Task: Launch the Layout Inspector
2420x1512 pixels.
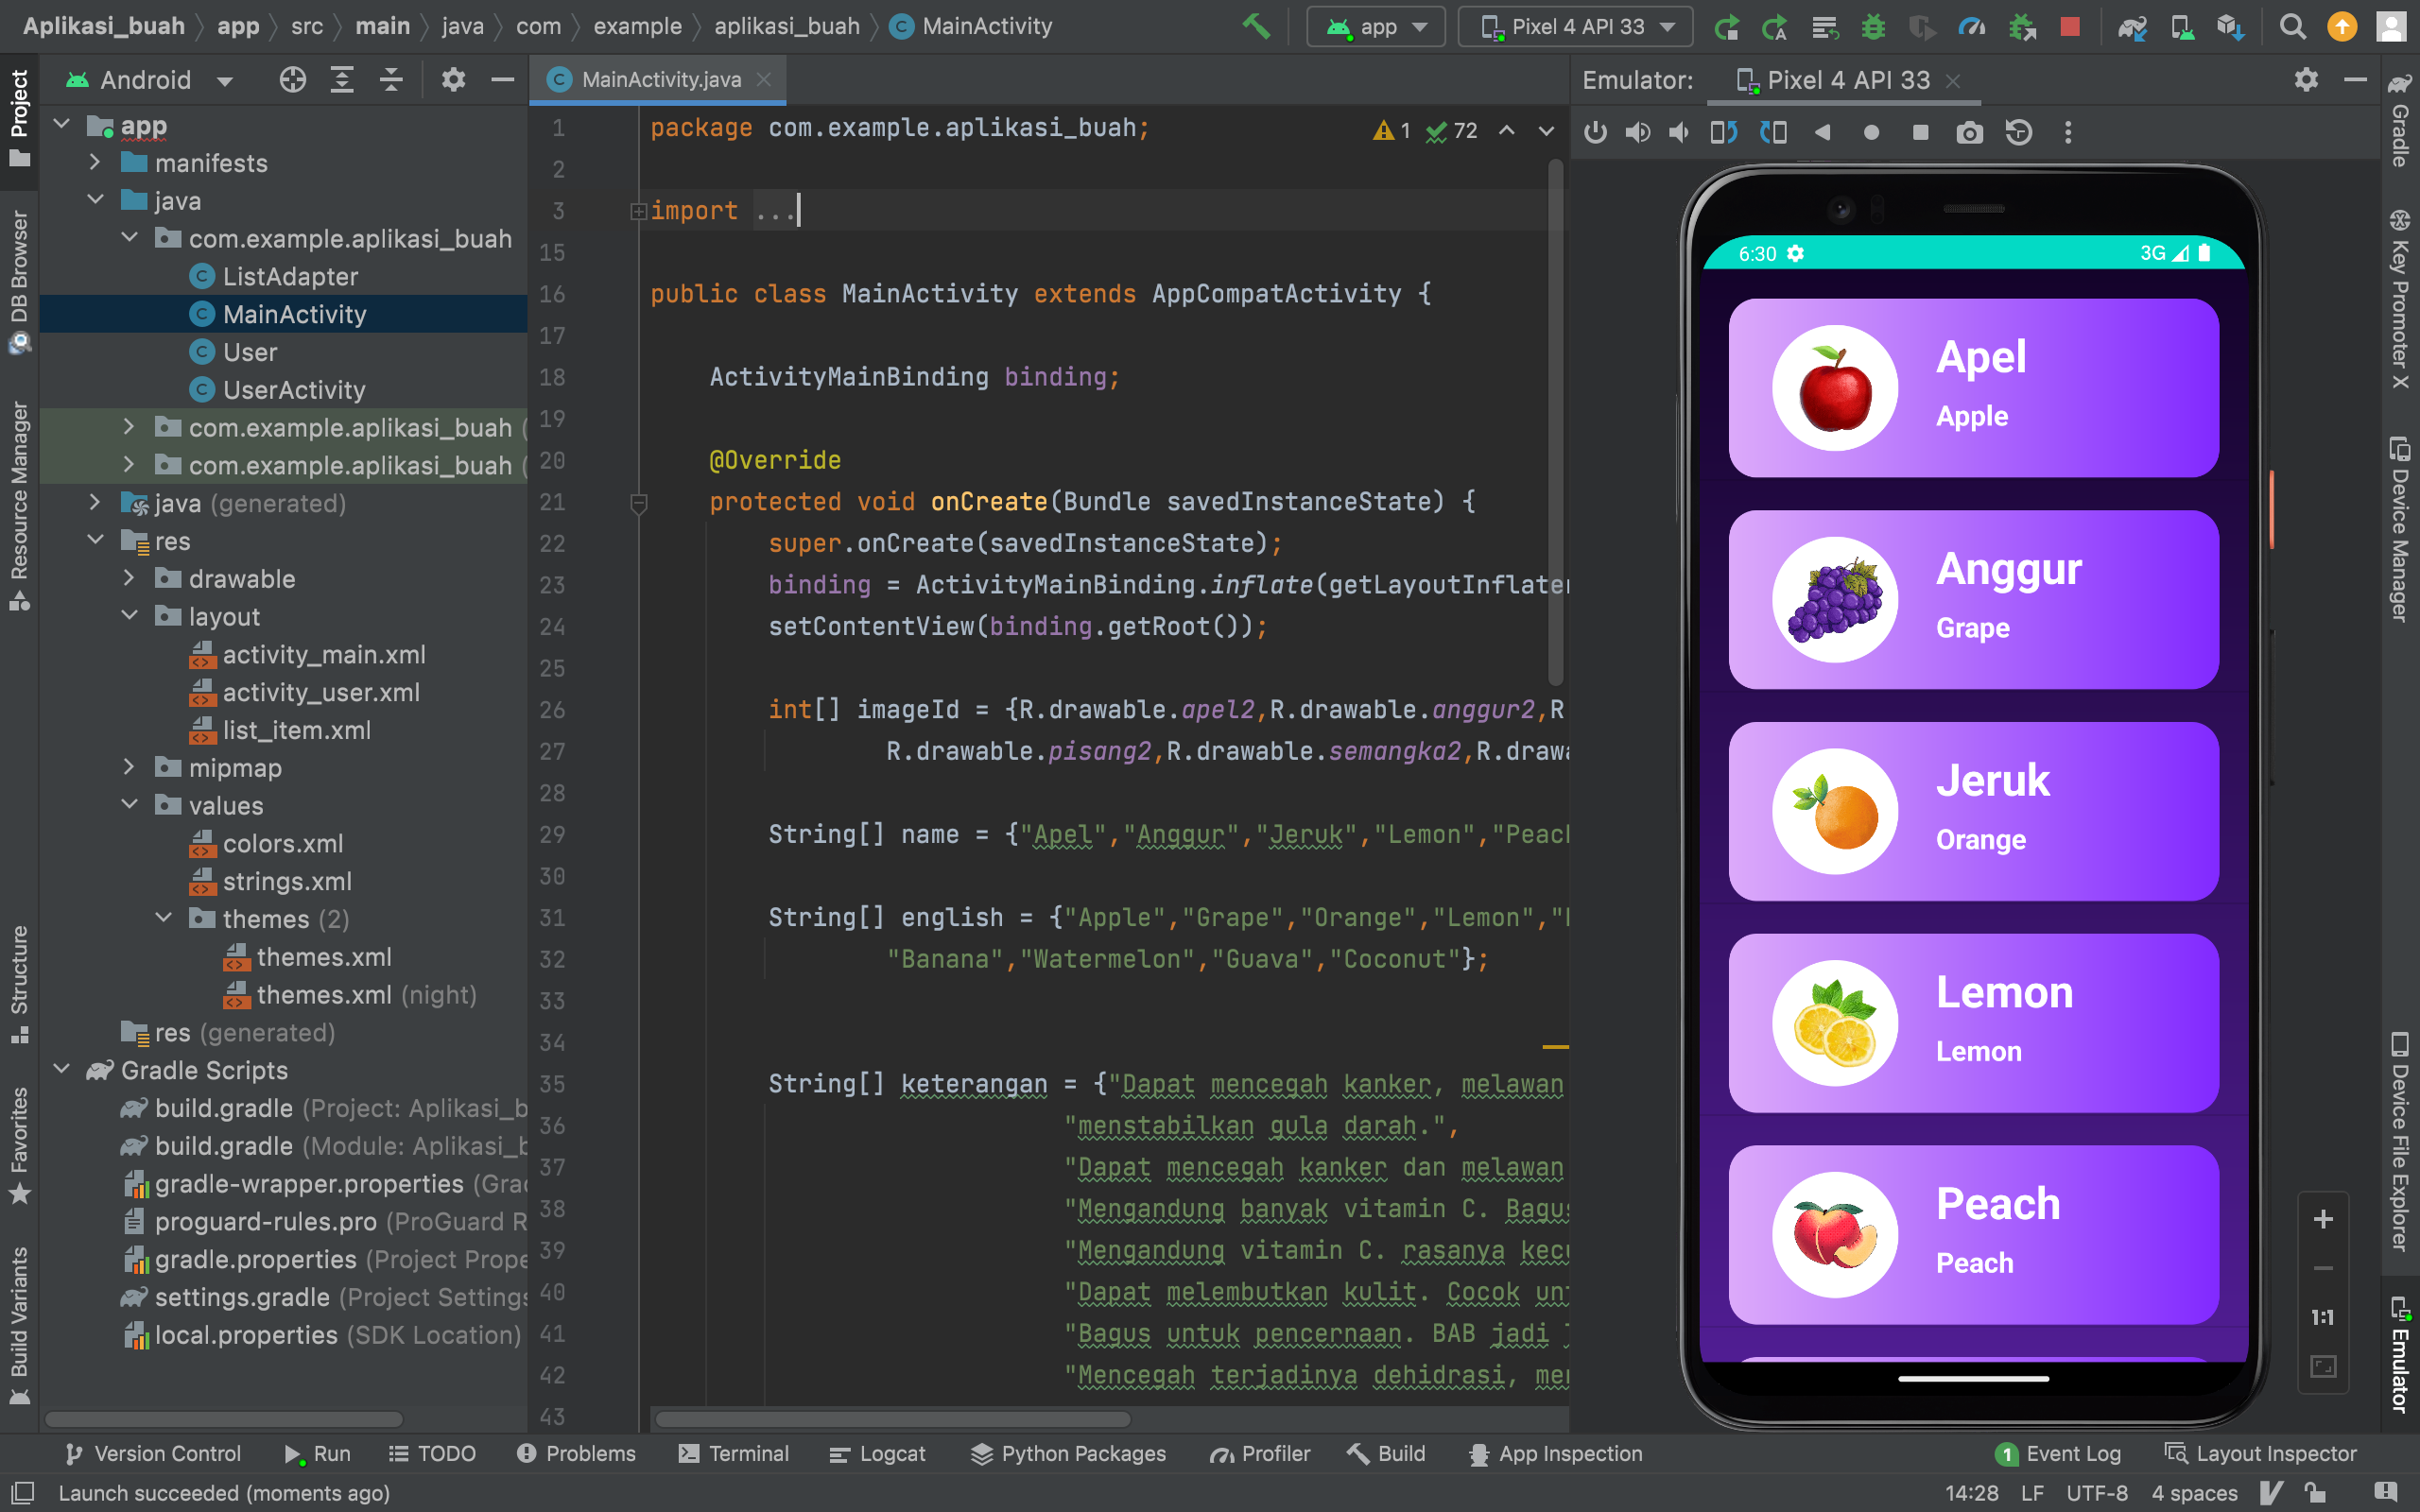Action: pos(2263,1453)
